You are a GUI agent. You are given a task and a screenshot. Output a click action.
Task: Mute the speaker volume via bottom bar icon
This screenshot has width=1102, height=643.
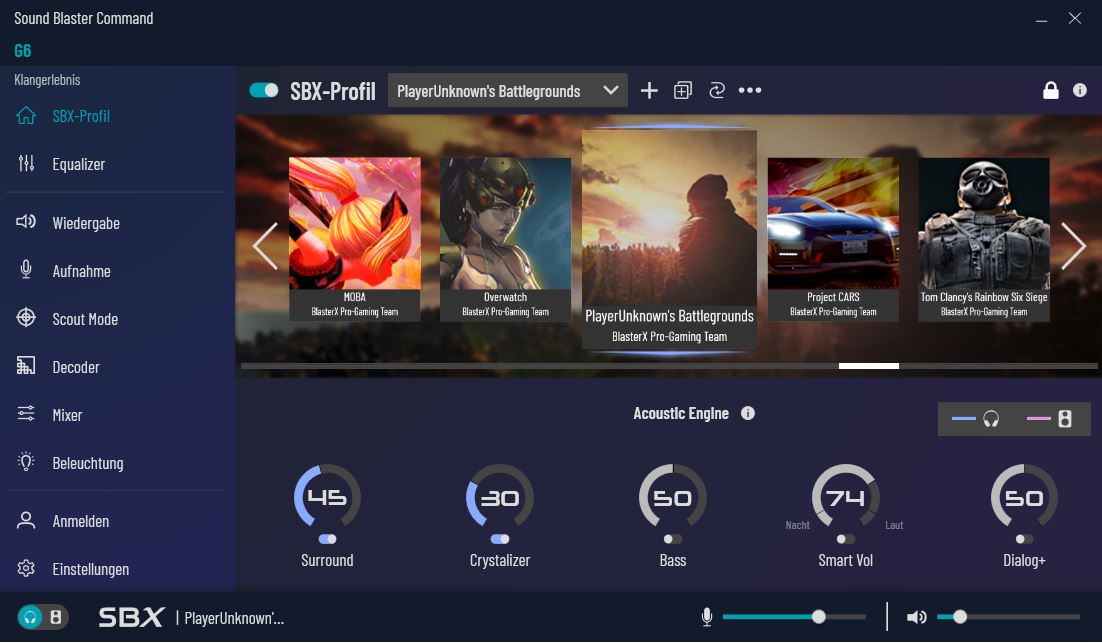click(916, 617)
